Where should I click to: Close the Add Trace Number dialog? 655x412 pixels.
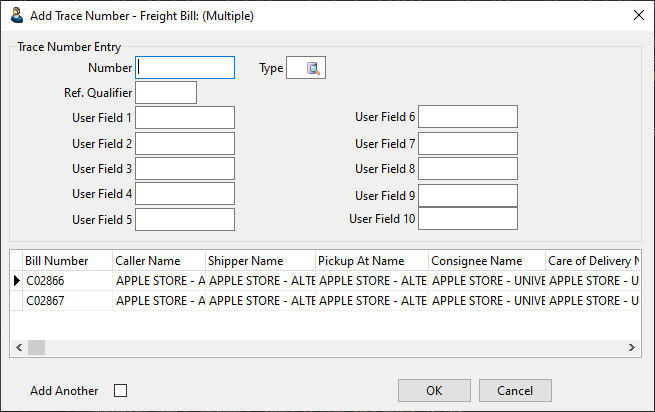point(639,15)
